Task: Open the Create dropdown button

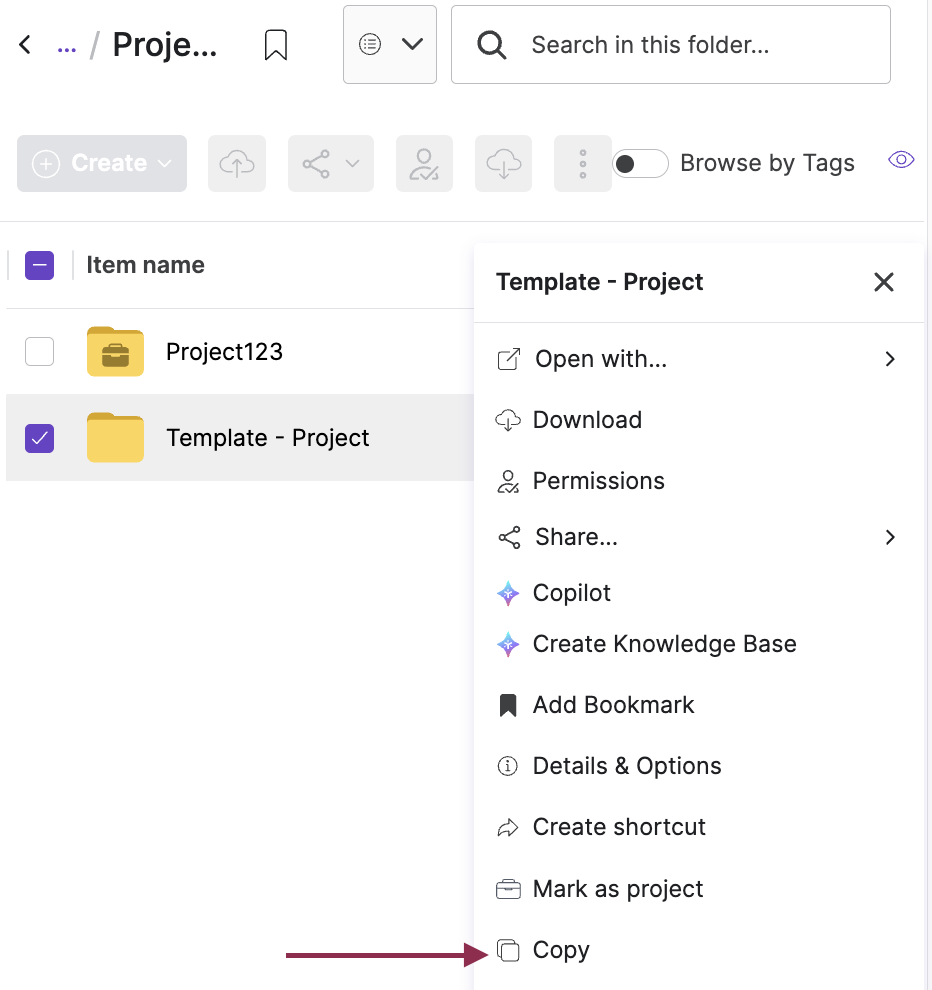Action: pos(102,163)
